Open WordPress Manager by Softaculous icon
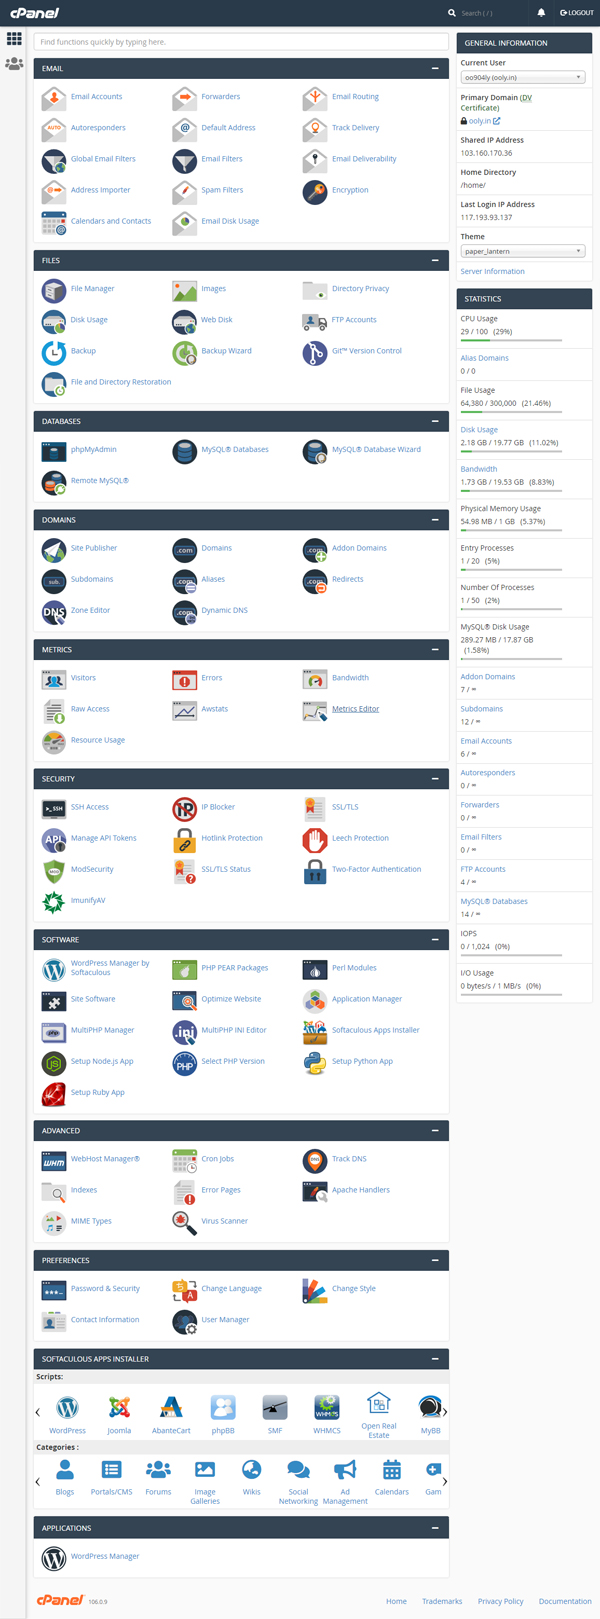 [54, 968]
